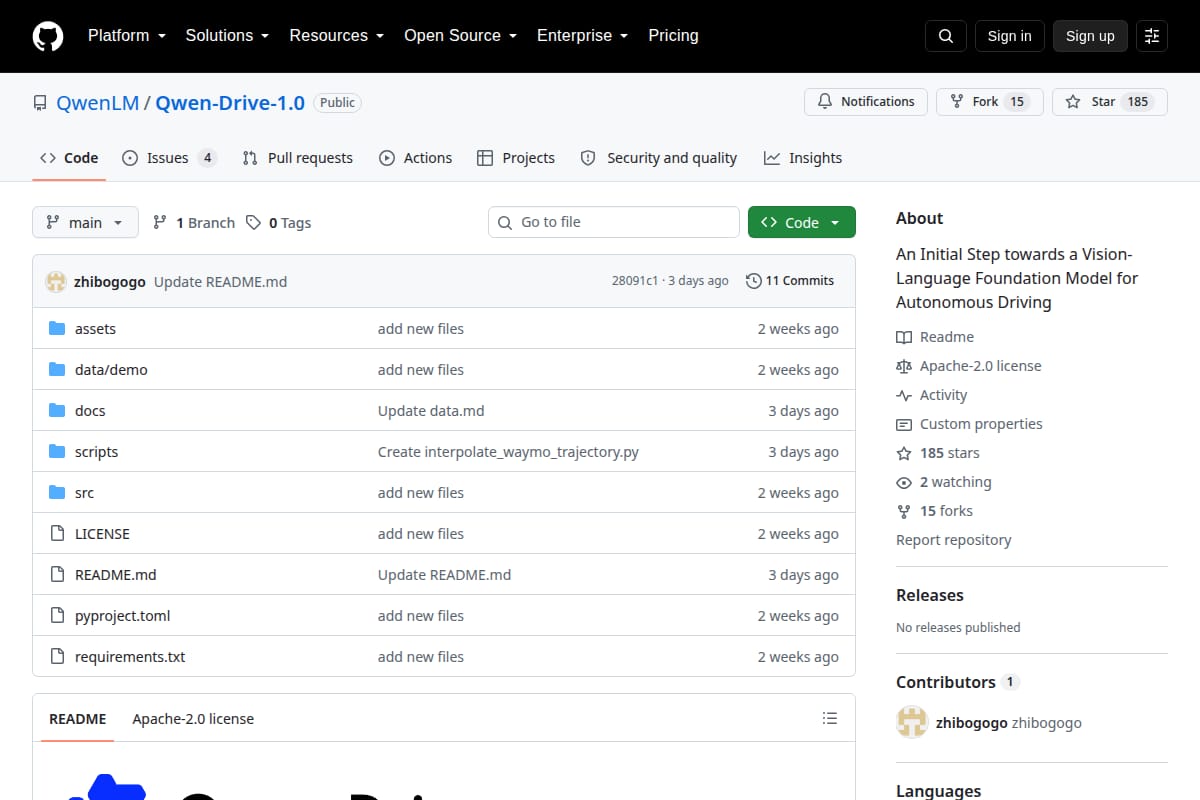
Task: Click the file icon for pyproject.toml
Action: [57, 616]
